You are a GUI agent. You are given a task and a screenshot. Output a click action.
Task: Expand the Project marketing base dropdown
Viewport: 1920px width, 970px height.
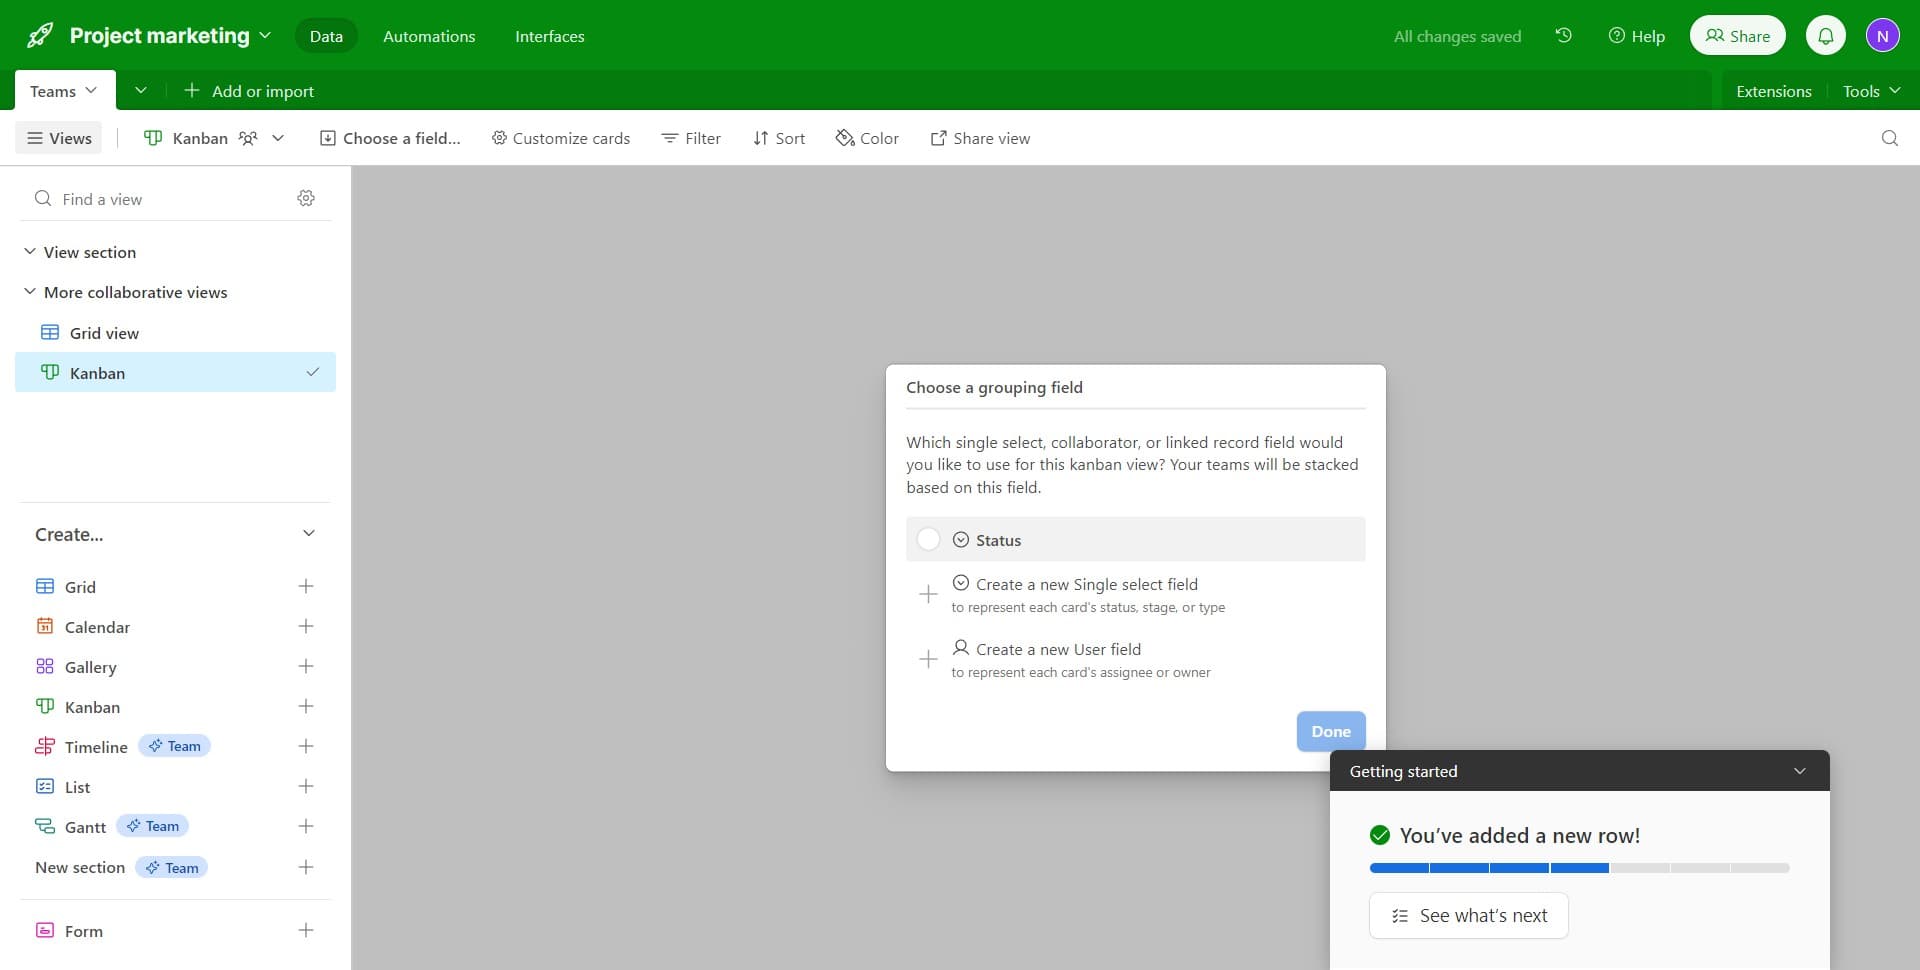pyautogui.click(x=265, y=35)
